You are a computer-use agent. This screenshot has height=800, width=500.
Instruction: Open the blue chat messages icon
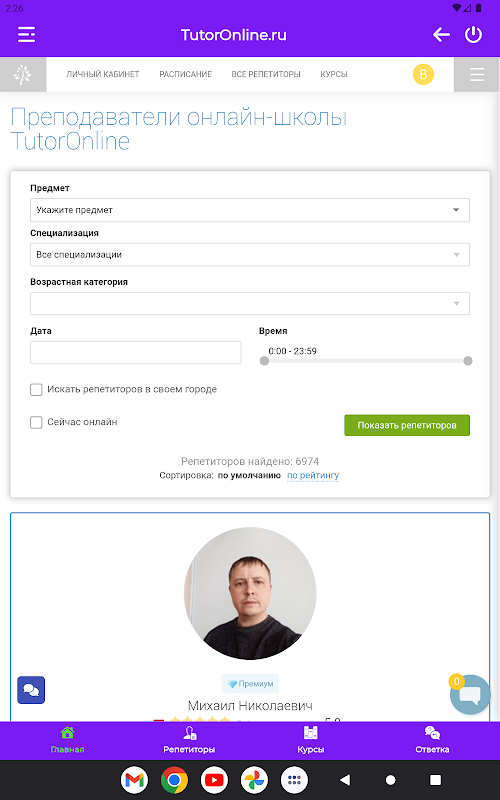click(31, 690)
